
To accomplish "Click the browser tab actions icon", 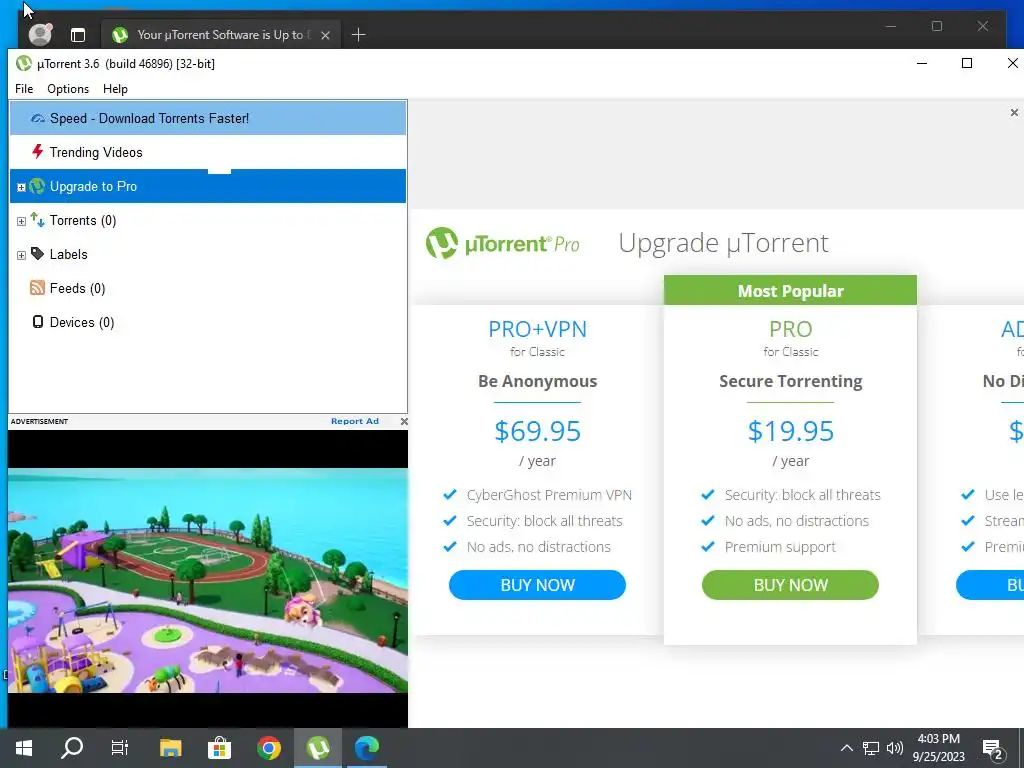I will (x=78, y=35).
